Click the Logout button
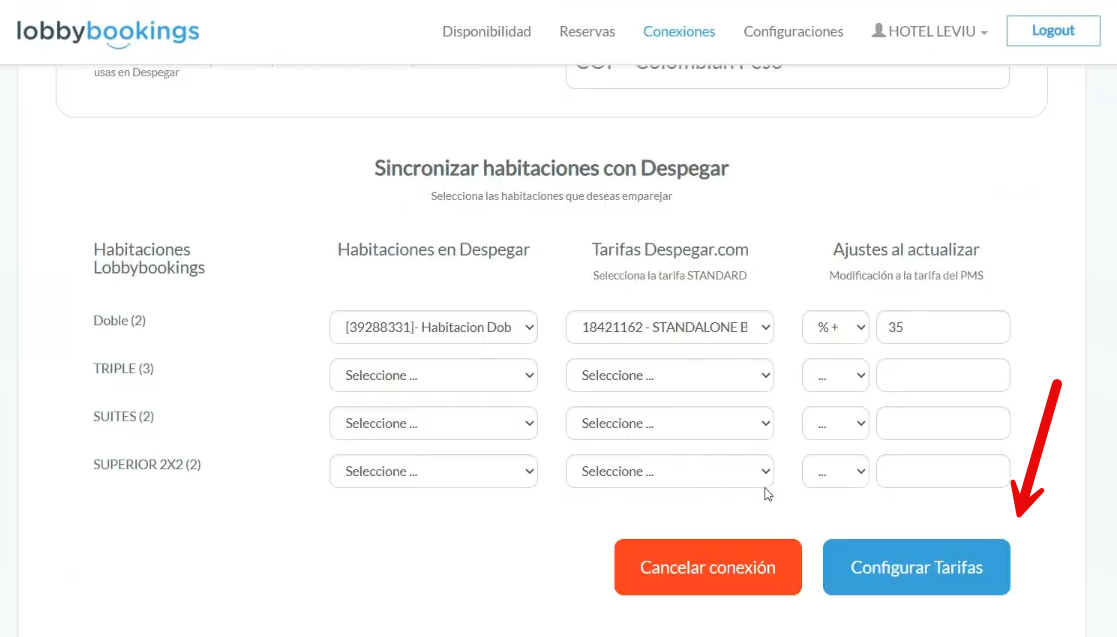Image resolution: width=1117 pixels, height=637 pixels. (x=1053, y=31)
